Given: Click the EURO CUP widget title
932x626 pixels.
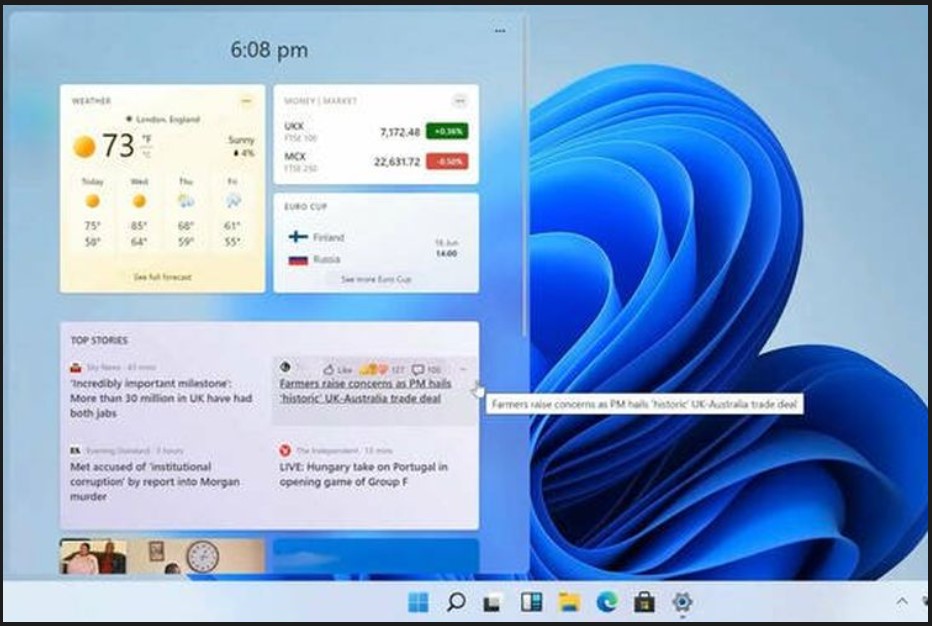Looking at the screenshot, I should coord(306,207).
